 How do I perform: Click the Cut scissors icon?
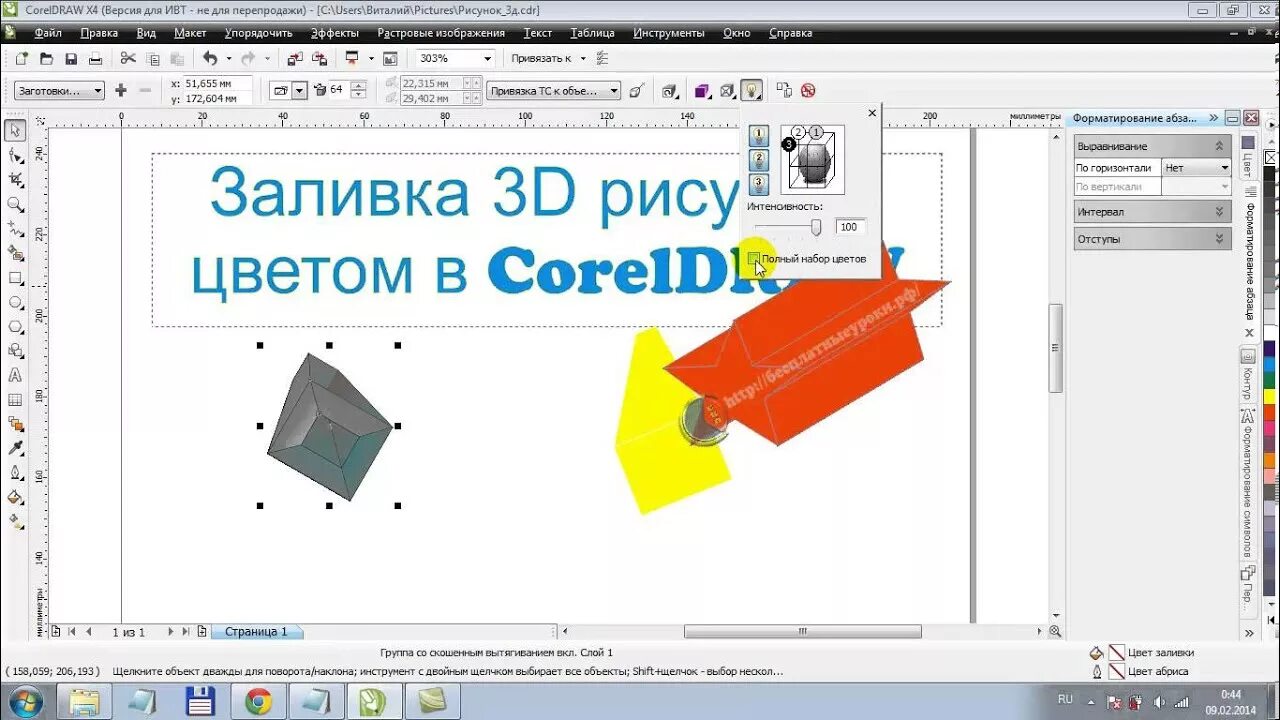pyautogui.click(x=128, y=59)
